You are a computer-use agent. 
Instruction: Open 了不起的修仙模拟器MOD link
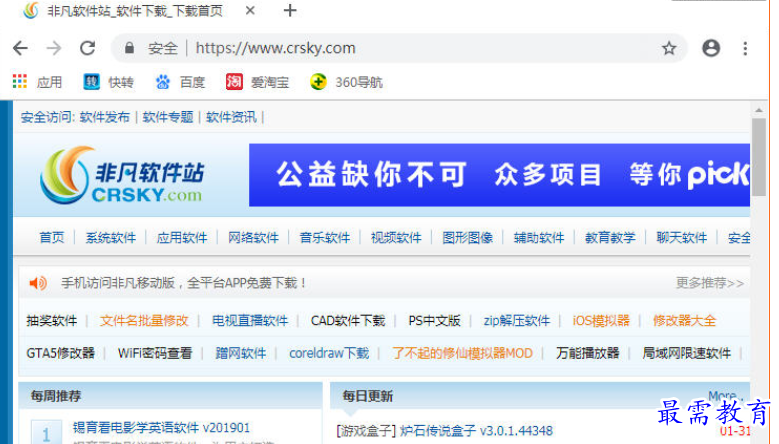pyautogui.click(x=463, y=353)
